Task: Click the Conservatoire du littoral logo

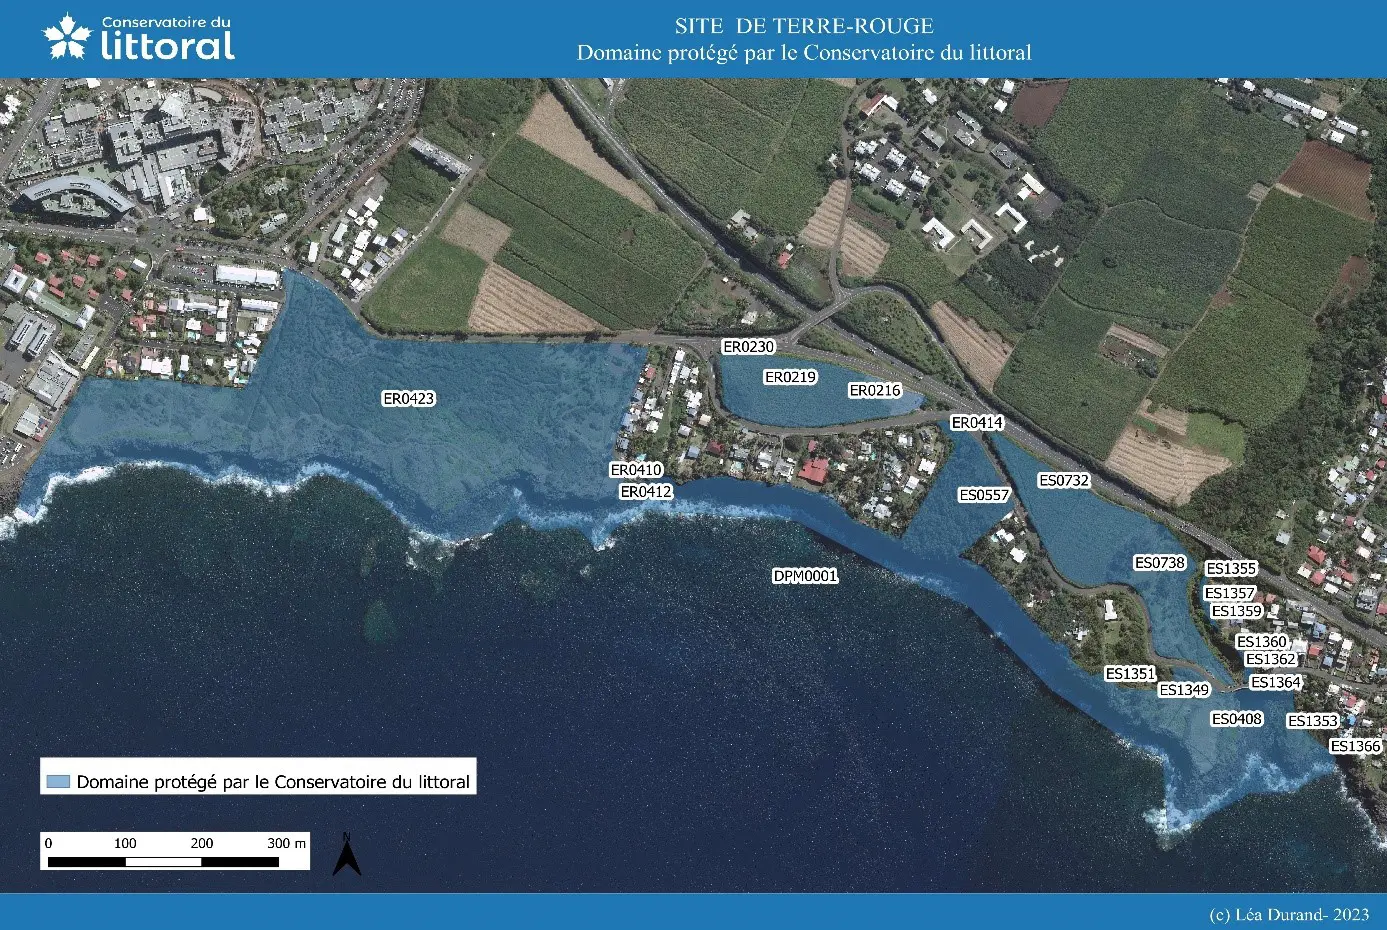Action: click(139, 38)
